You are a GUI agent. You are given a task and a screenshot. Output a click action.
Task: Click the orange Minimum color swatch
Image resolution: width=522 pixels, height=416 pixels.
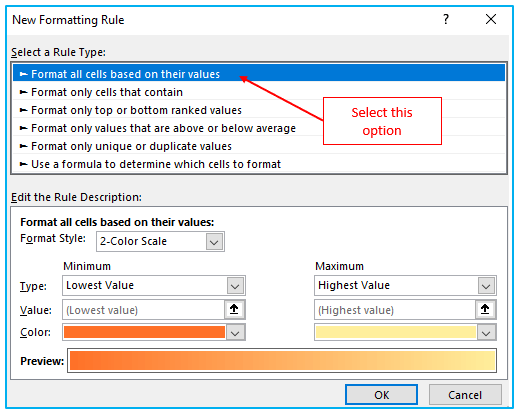coord(144,332)
